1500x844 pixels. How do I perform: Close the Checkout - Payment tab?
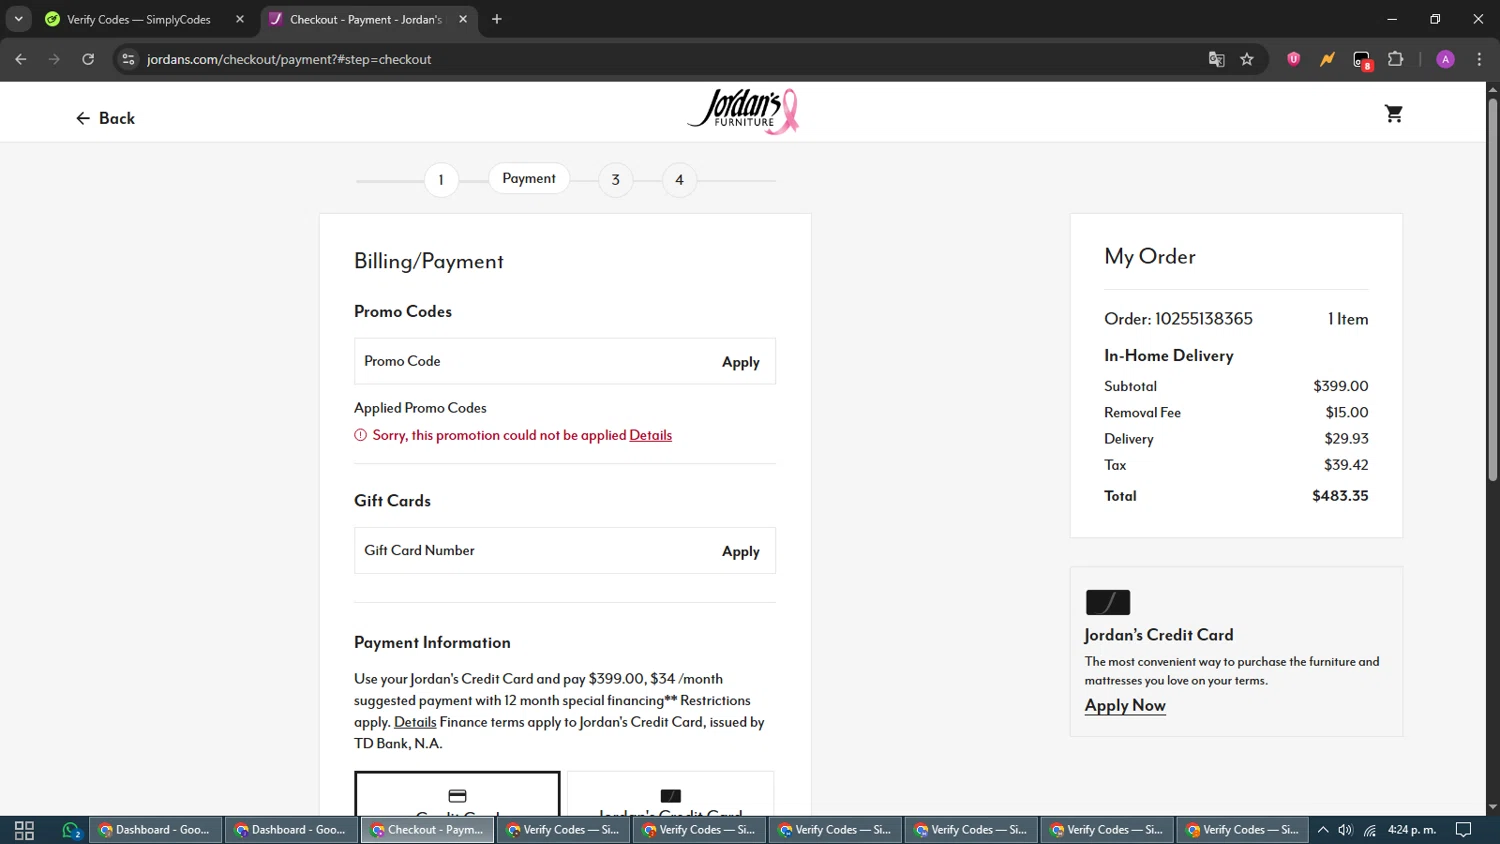click(x=463, y=19)
